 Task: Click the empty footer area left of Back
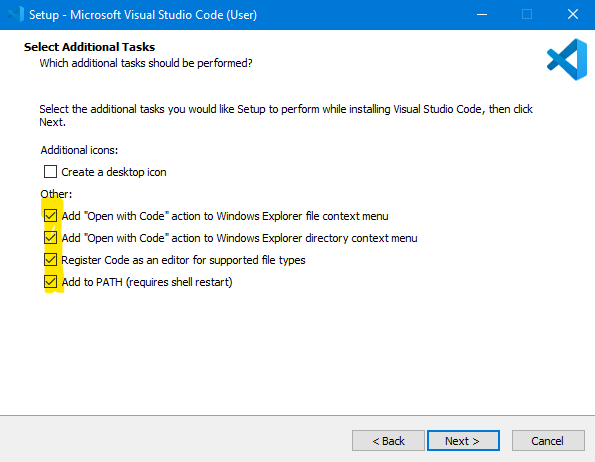click(x=175, y=440)
